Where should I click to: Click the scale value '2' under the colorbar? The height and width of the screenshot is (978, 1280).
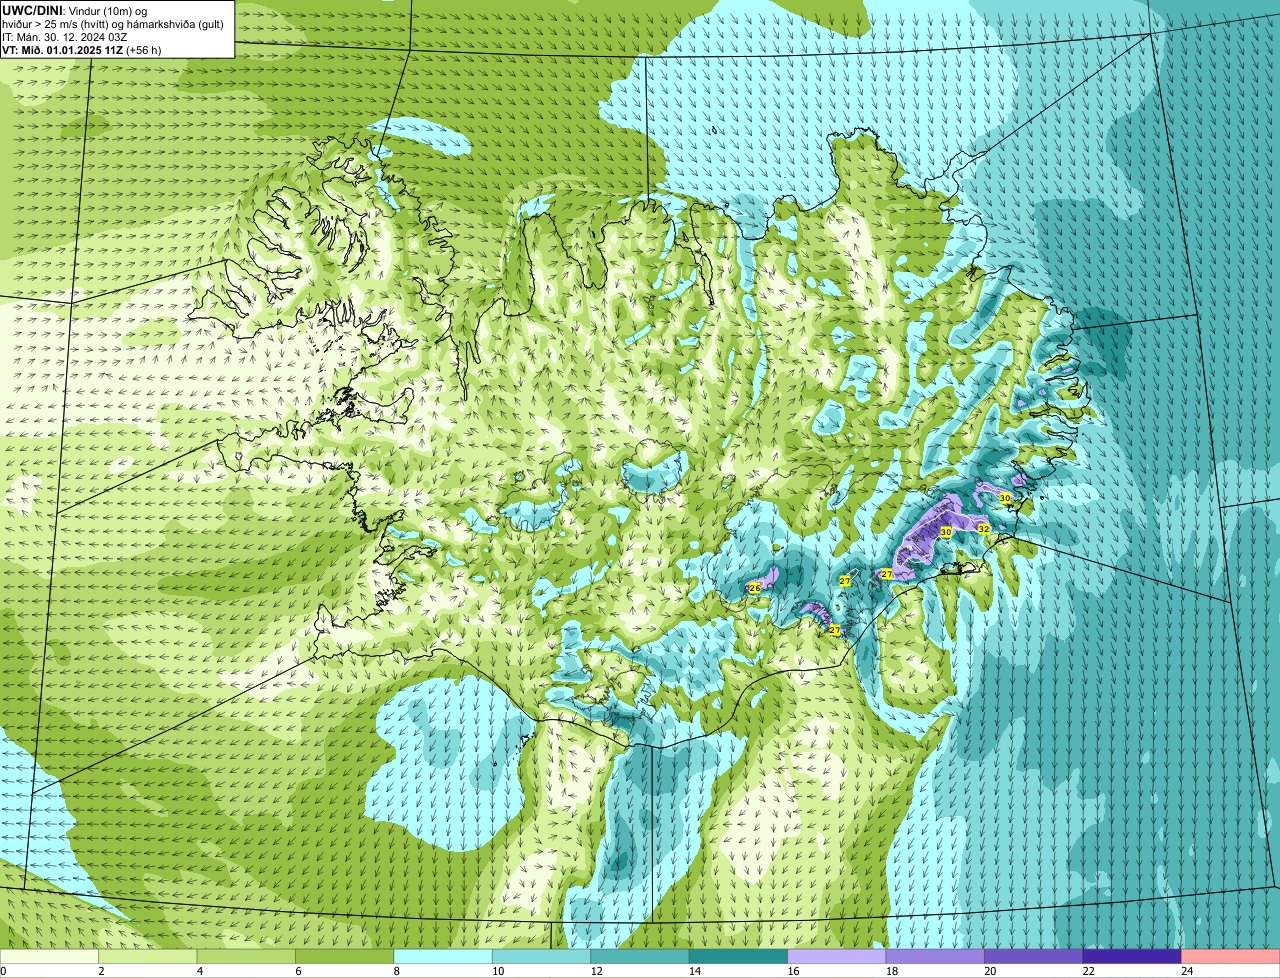pyautogui.click(x=101, y=970)
